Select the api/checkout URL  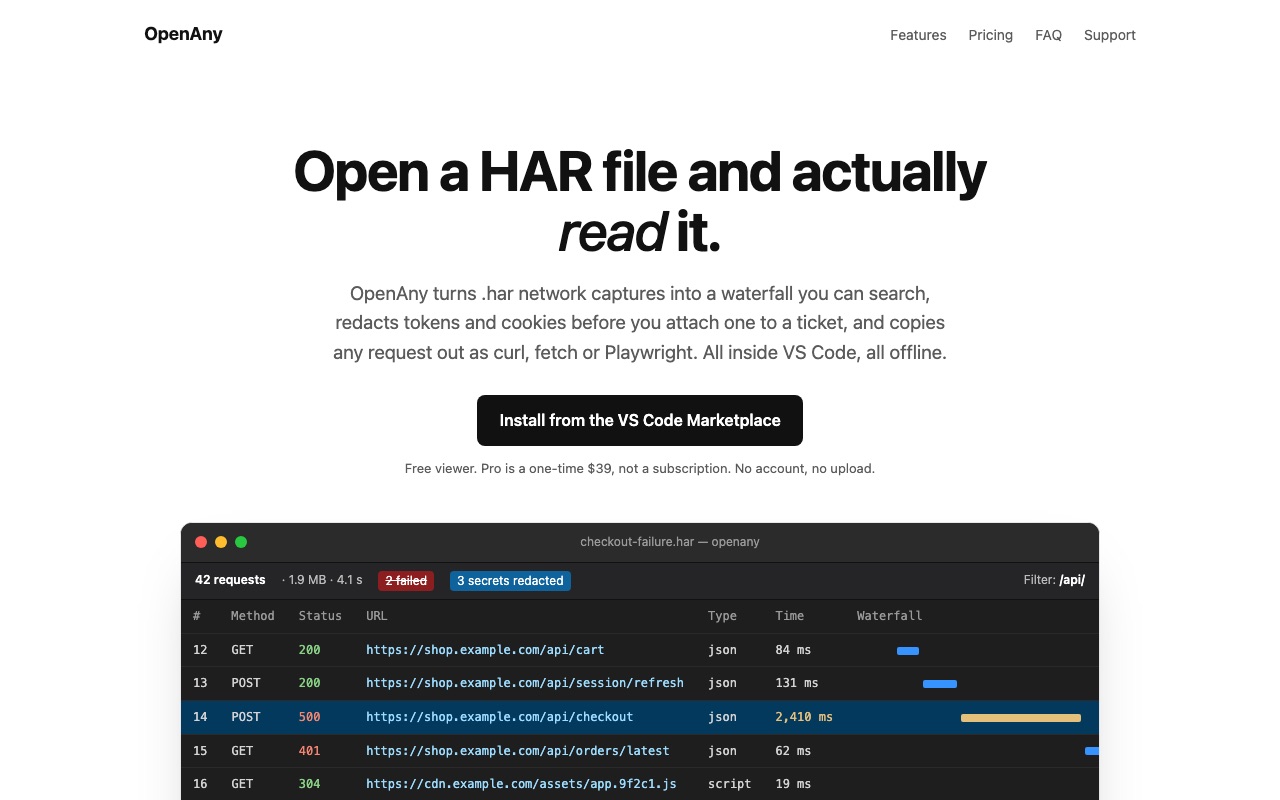coord(500,717)
